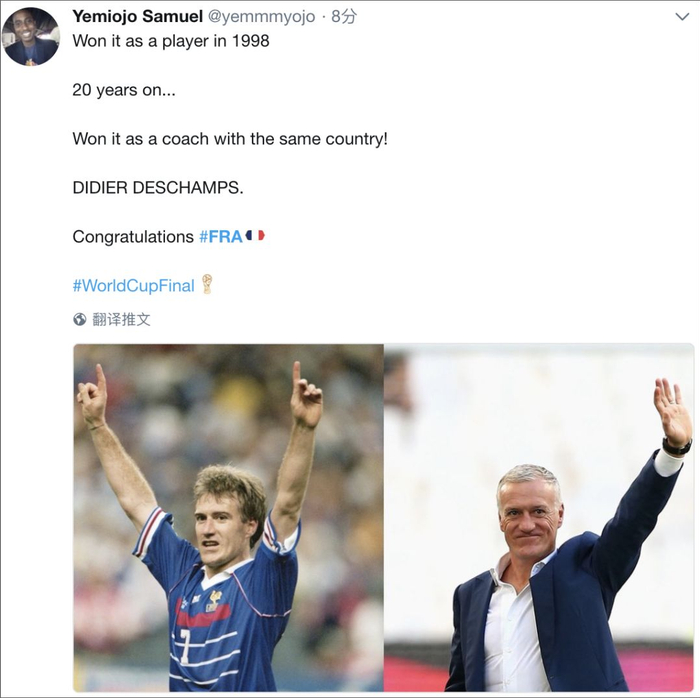Click Yemiojo Samuel's profile avatar

pos(31,36)
